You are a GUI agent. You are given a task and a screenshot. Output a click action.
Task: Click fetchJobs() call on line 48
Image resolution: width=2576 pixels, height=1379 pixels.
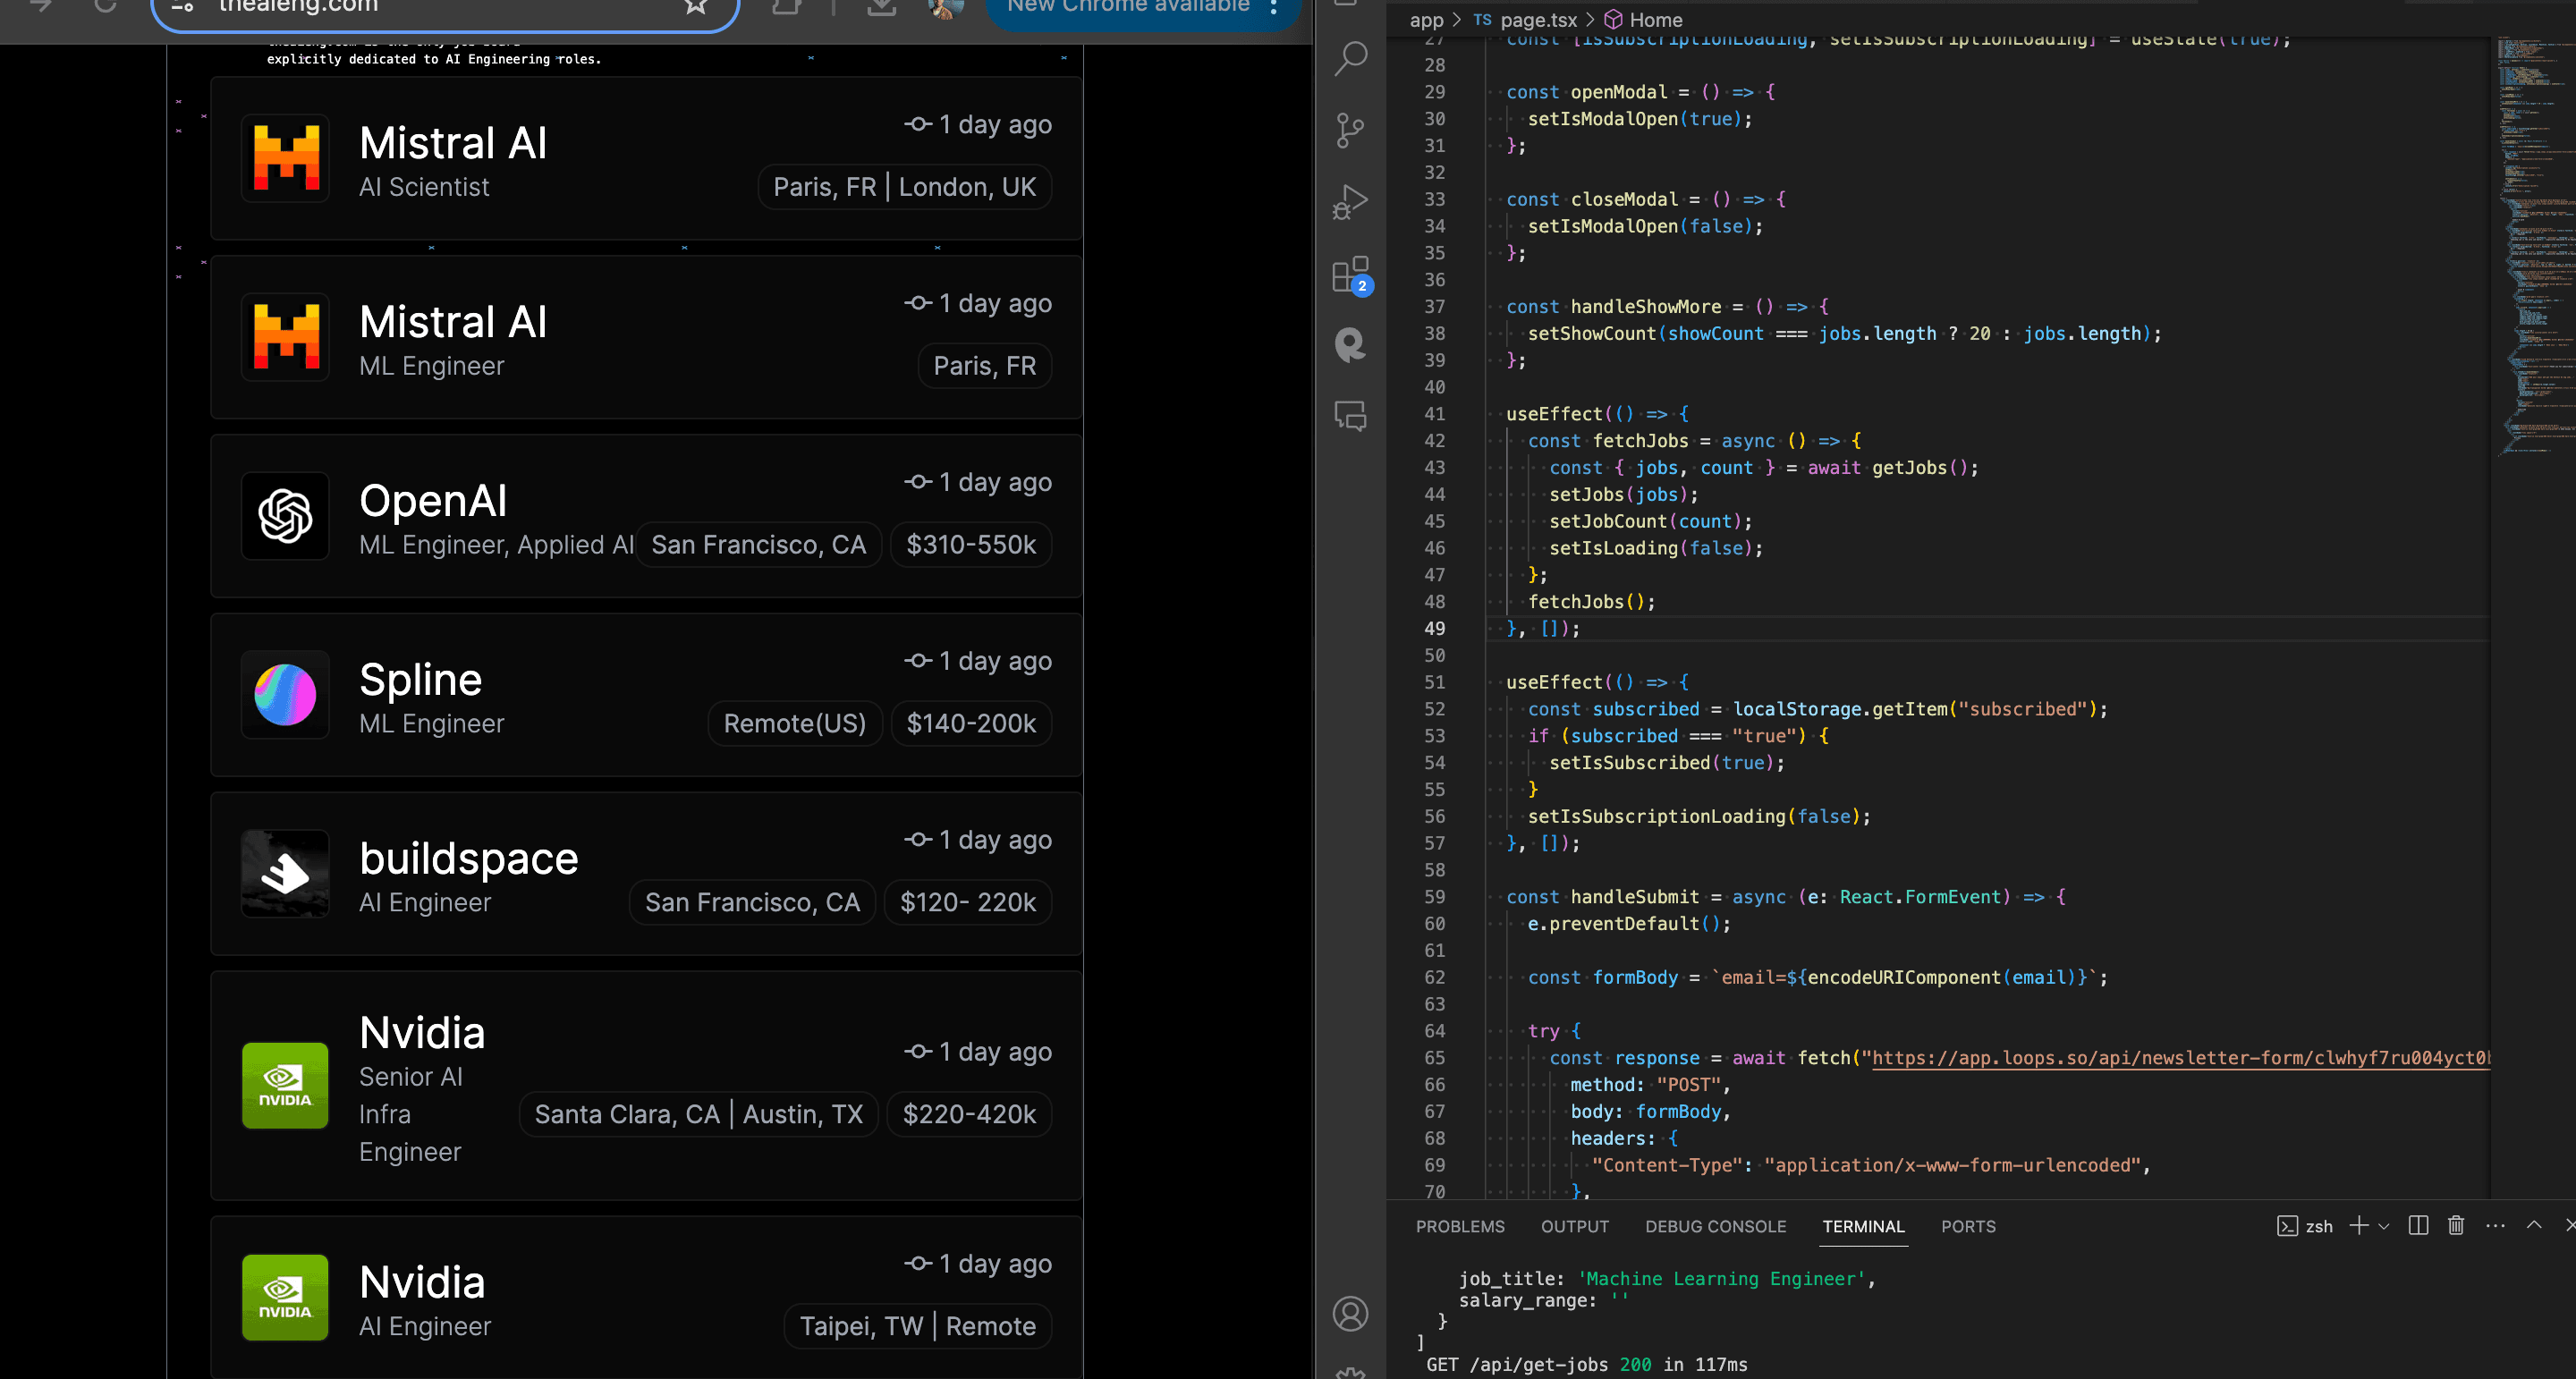click(x=1591, y=602)
